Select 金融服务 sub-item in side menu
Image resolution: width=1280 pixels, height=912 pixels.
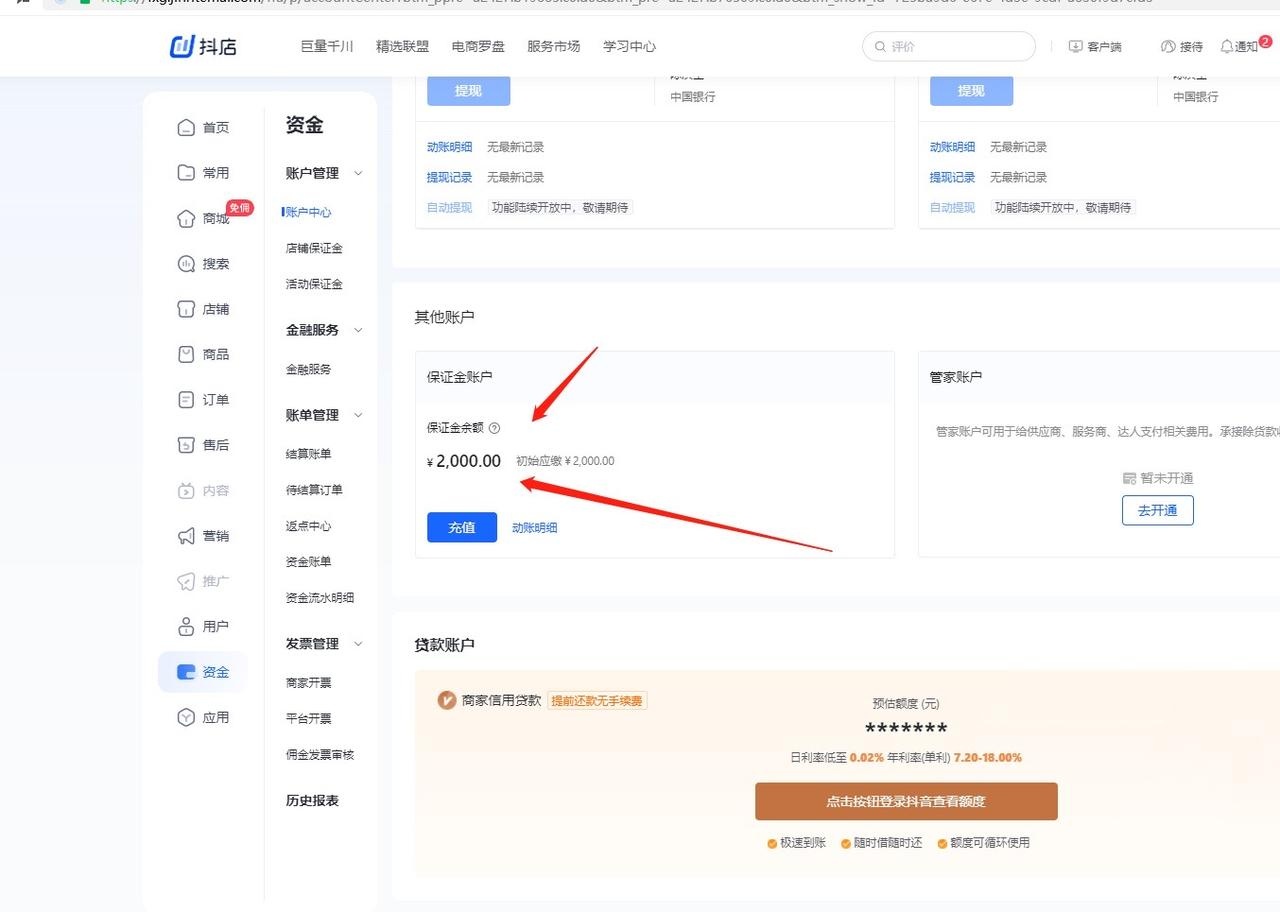click(x=308, y=369)
